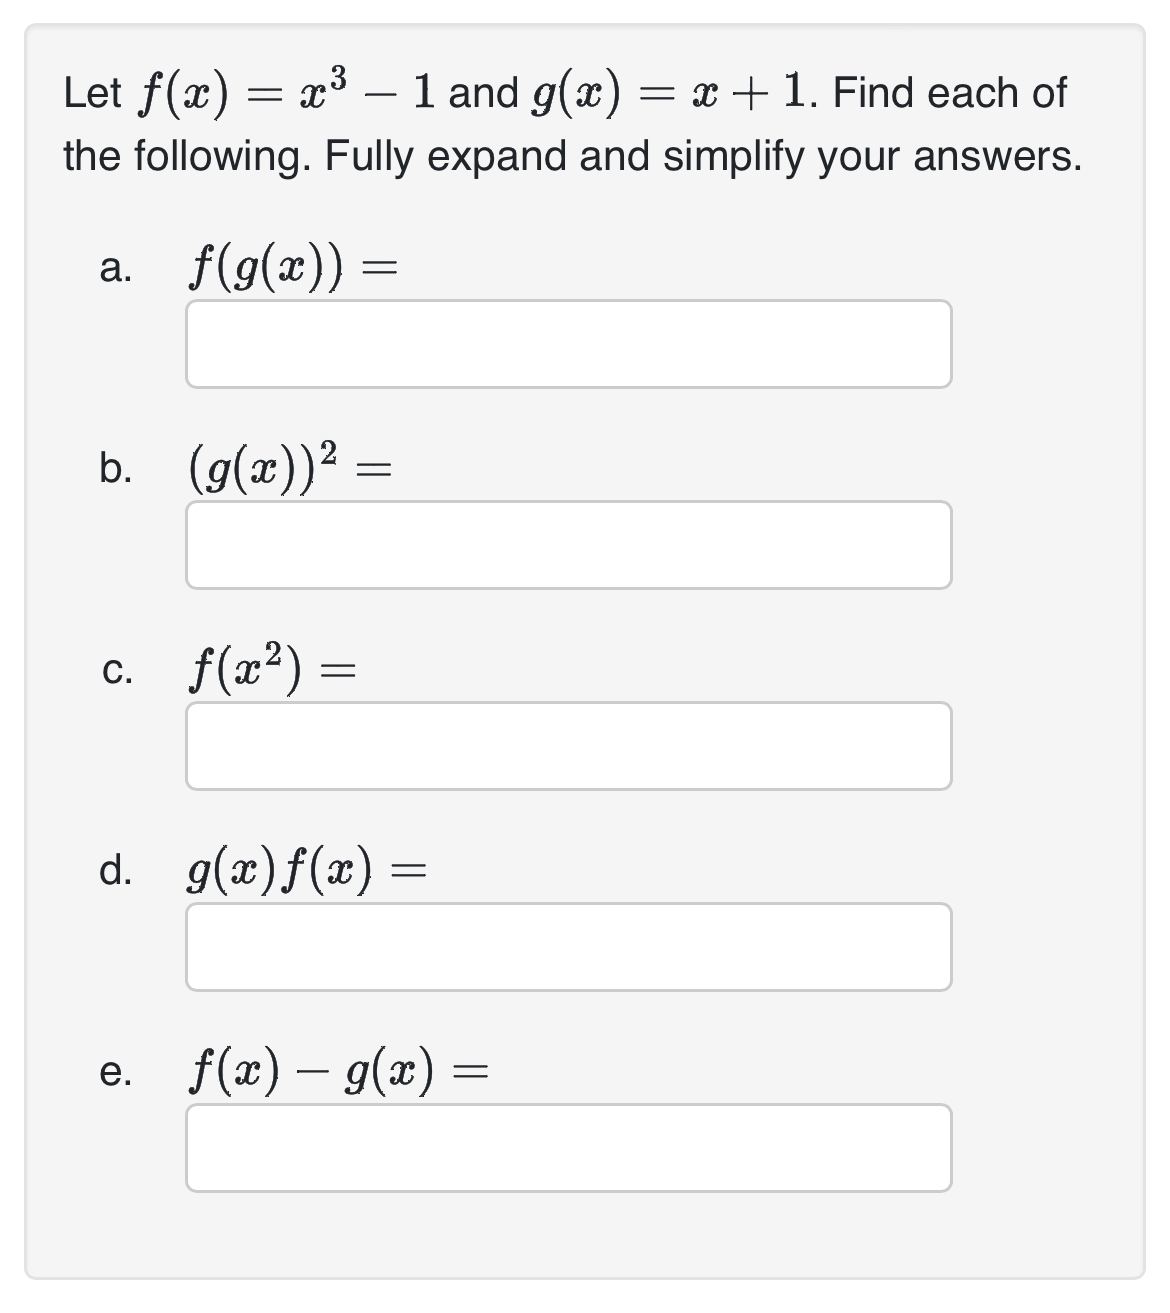Select the expression f(g(x)) =
The image size is (1170, 1313).
290,266
